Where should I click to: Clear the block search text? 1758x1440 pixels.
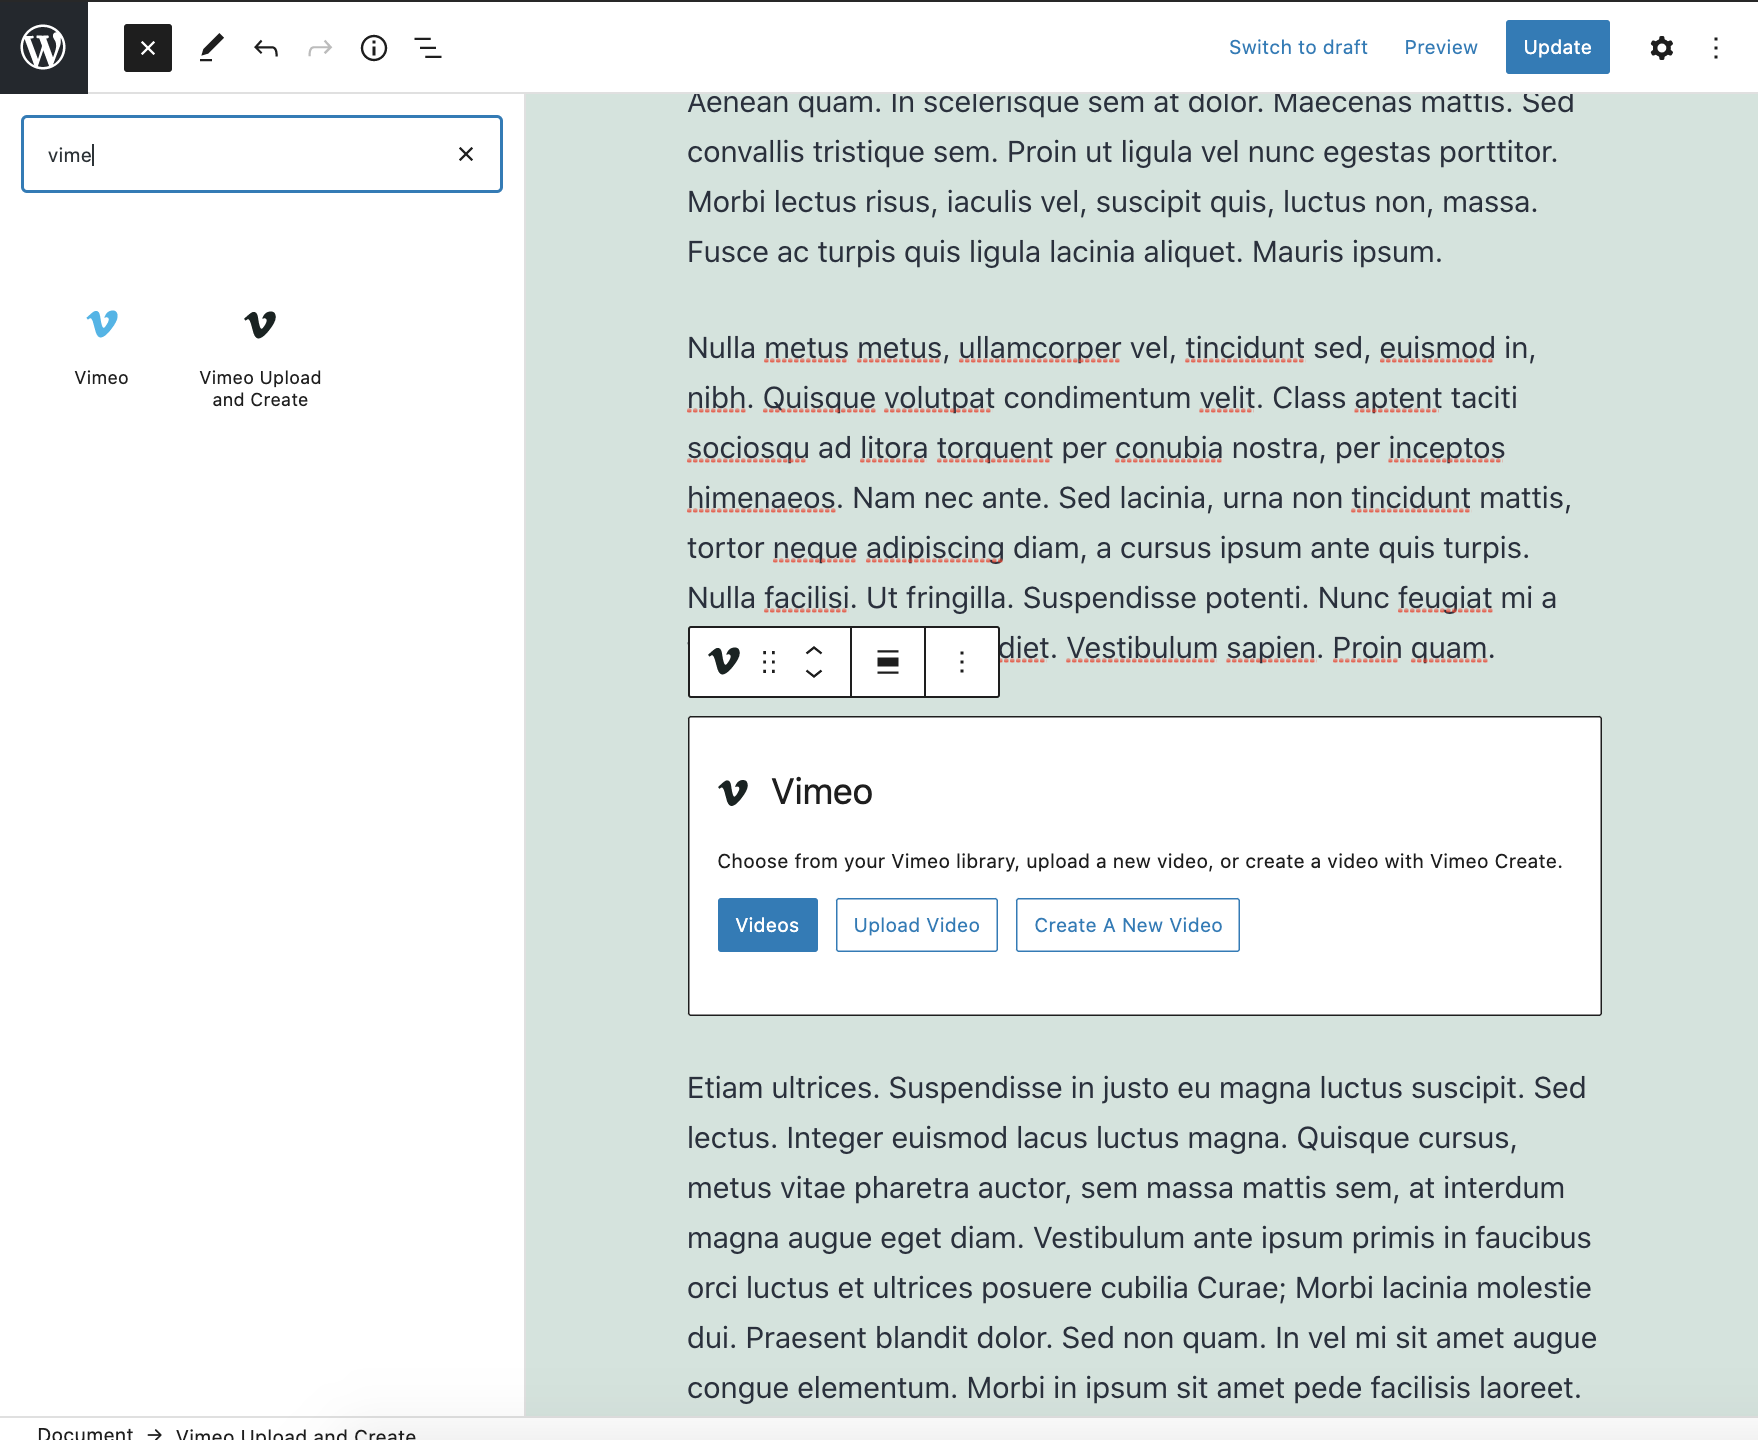466,154
